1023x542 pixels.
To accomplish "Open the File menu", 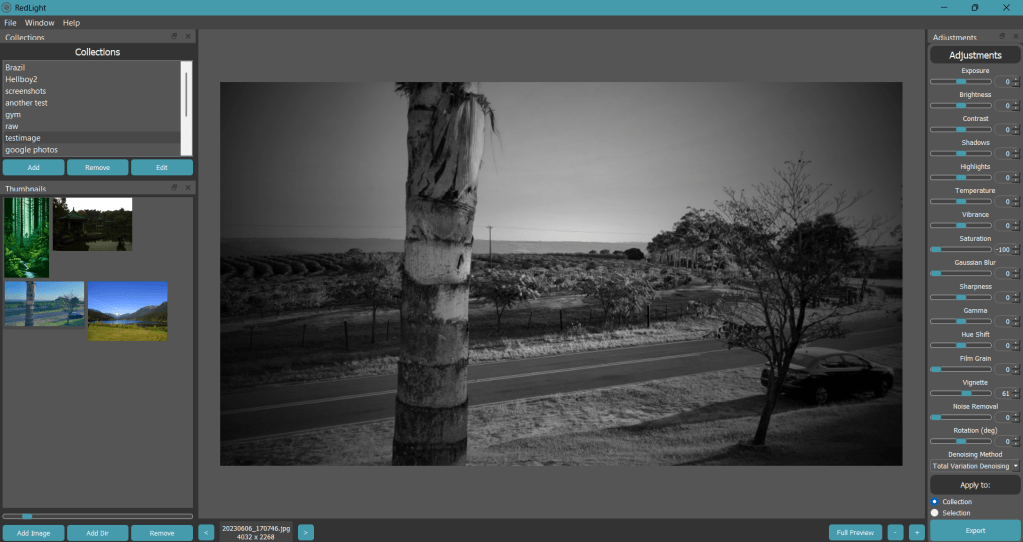I will [10, 22].
